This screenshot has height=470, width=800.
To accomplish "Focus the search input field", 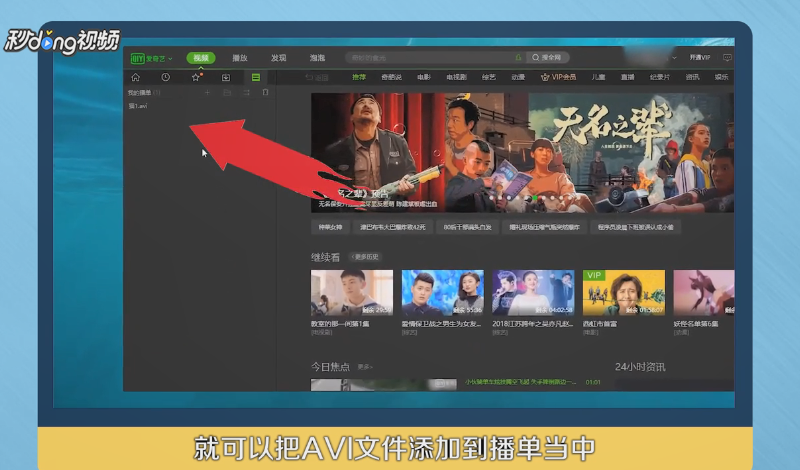I will pyautogui.click(x=429, y=58).
